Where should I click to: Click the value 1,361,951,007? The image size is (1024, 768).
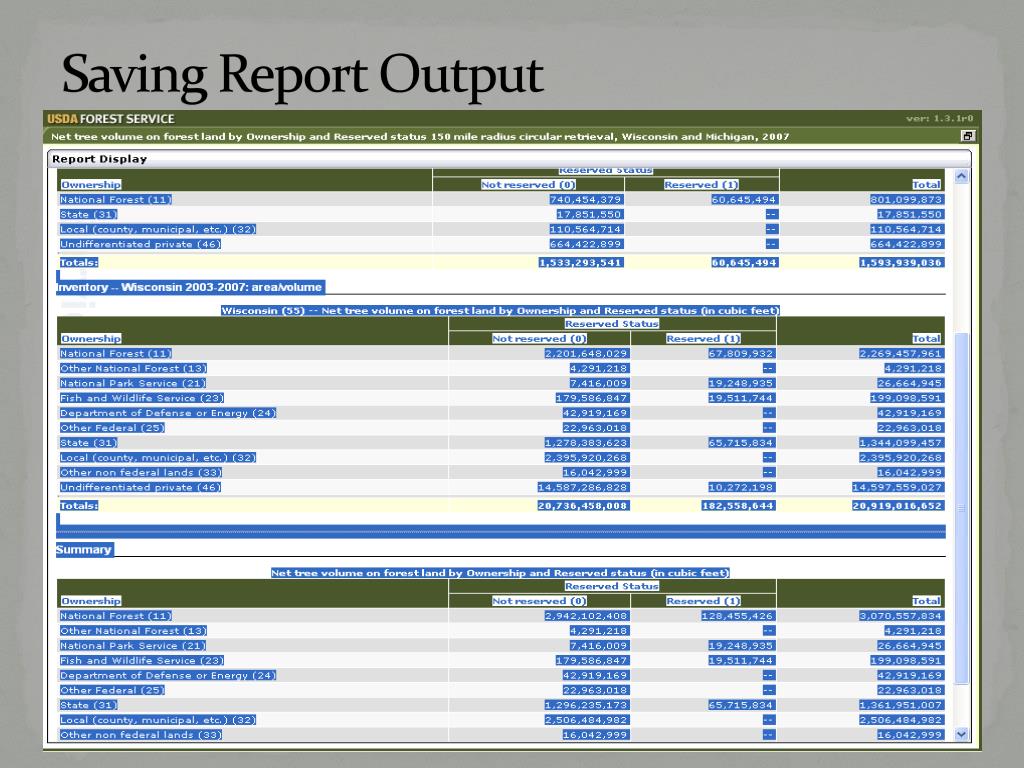click(901, 705)
